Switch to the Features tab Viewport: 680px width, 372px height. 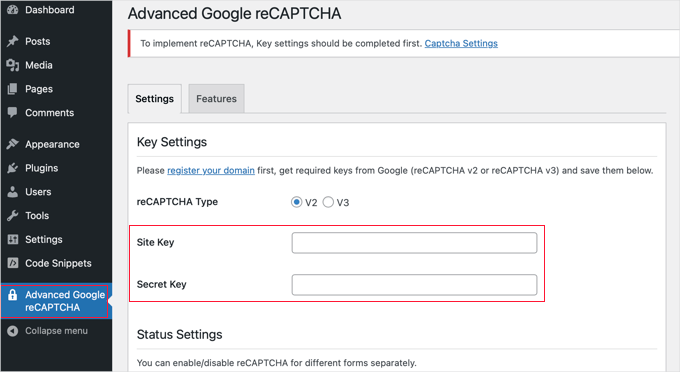pos(216,99)
